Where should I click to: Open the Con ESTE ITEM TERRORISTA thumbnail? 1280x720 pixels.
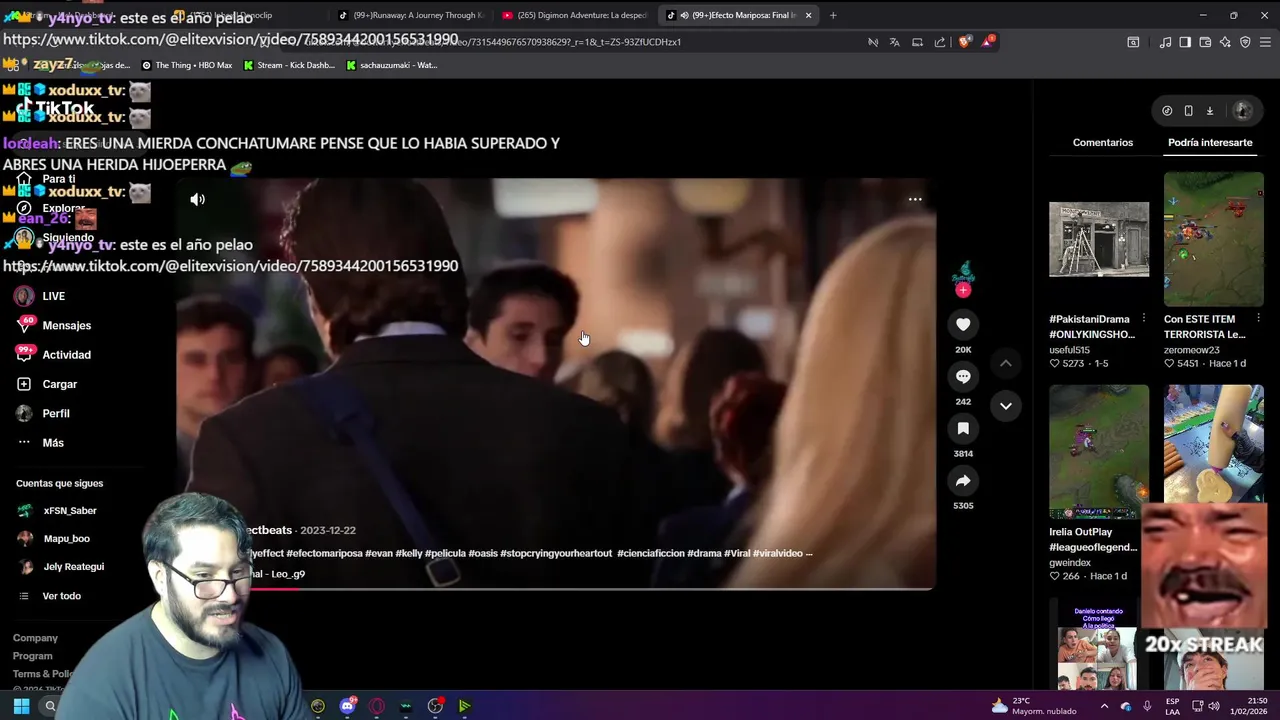point(1214,239)
